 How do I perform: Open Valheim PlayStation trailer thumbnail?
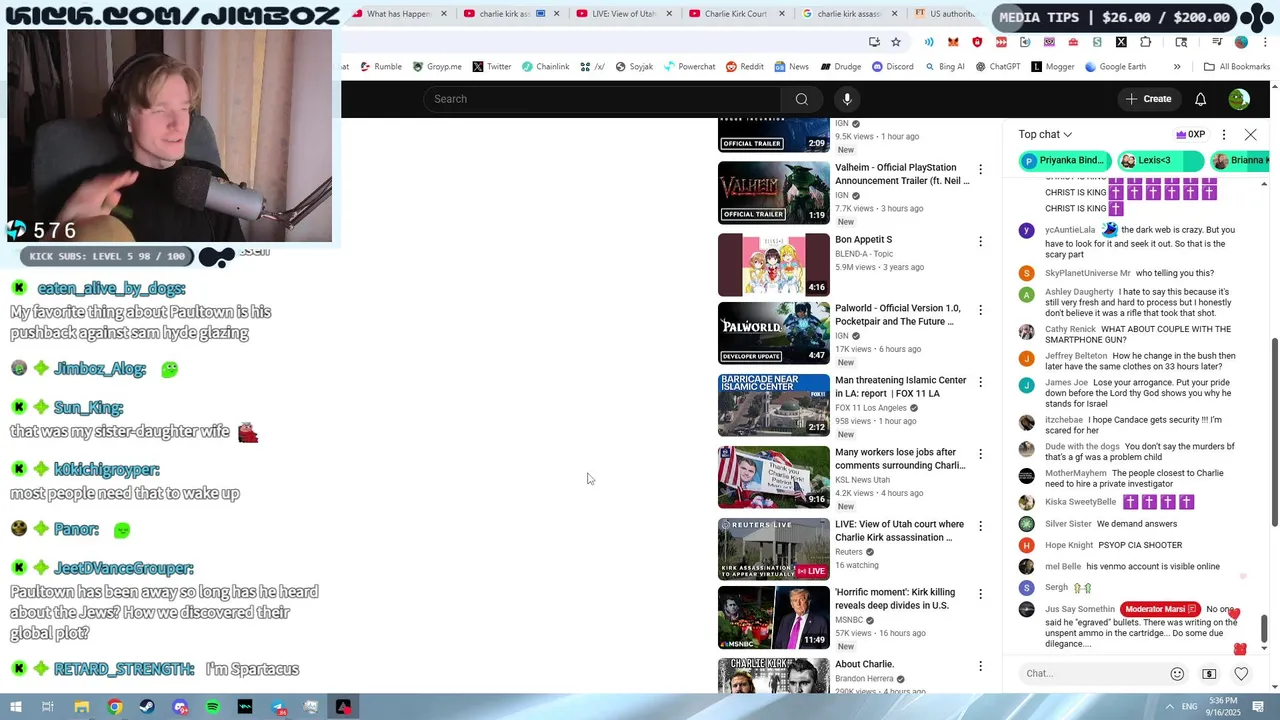[x=773, y=193]
